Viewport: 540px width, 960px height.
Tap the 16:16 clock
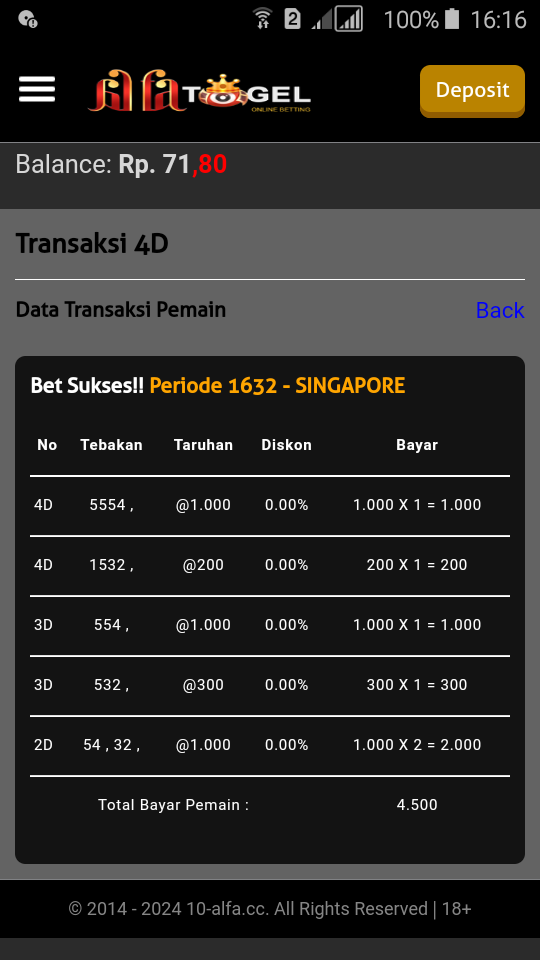tap(498, 20)
